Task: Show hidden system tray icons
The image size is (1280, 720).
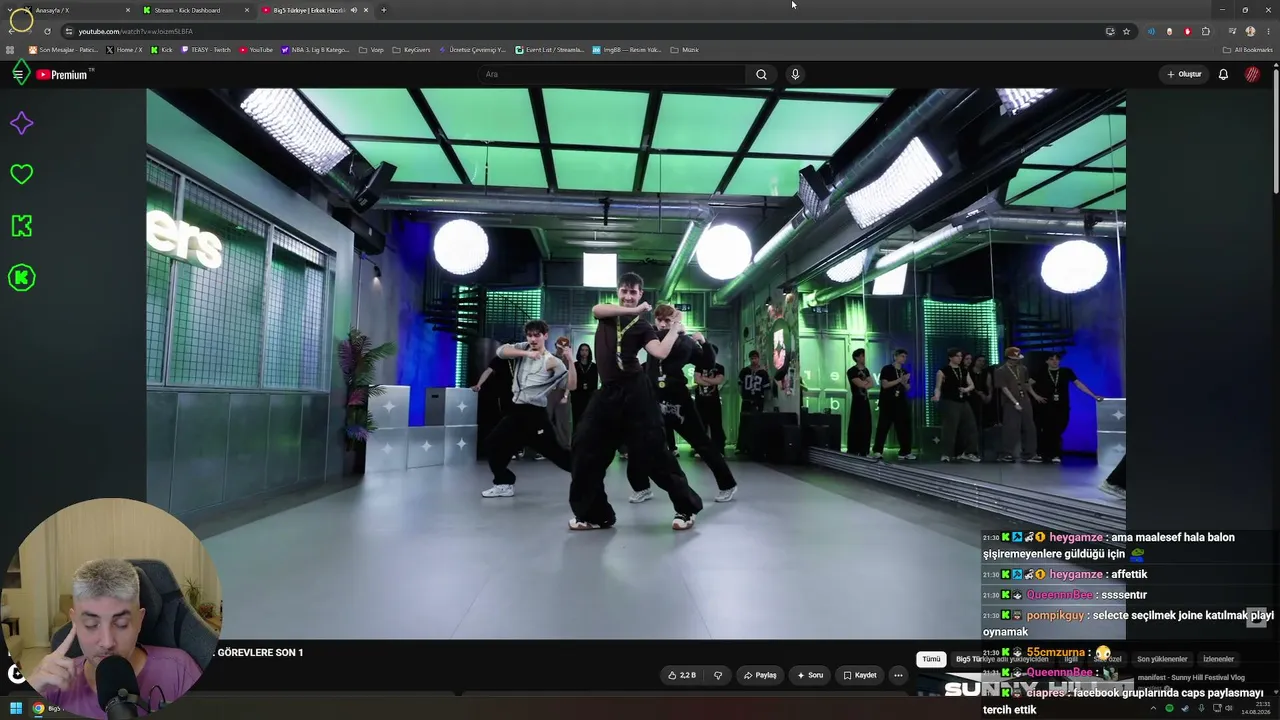Action: tap(1153, 708)
